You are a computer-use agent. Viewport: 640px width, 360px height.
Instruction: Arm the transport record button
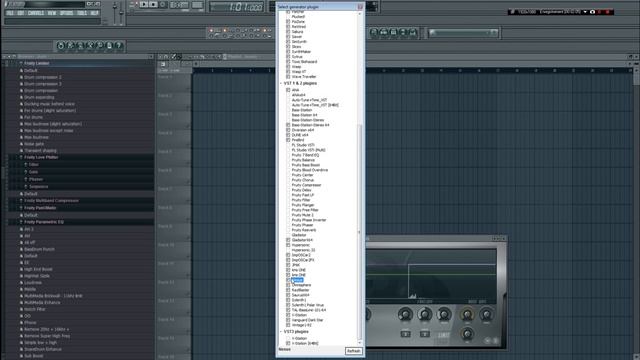point(163,4)
